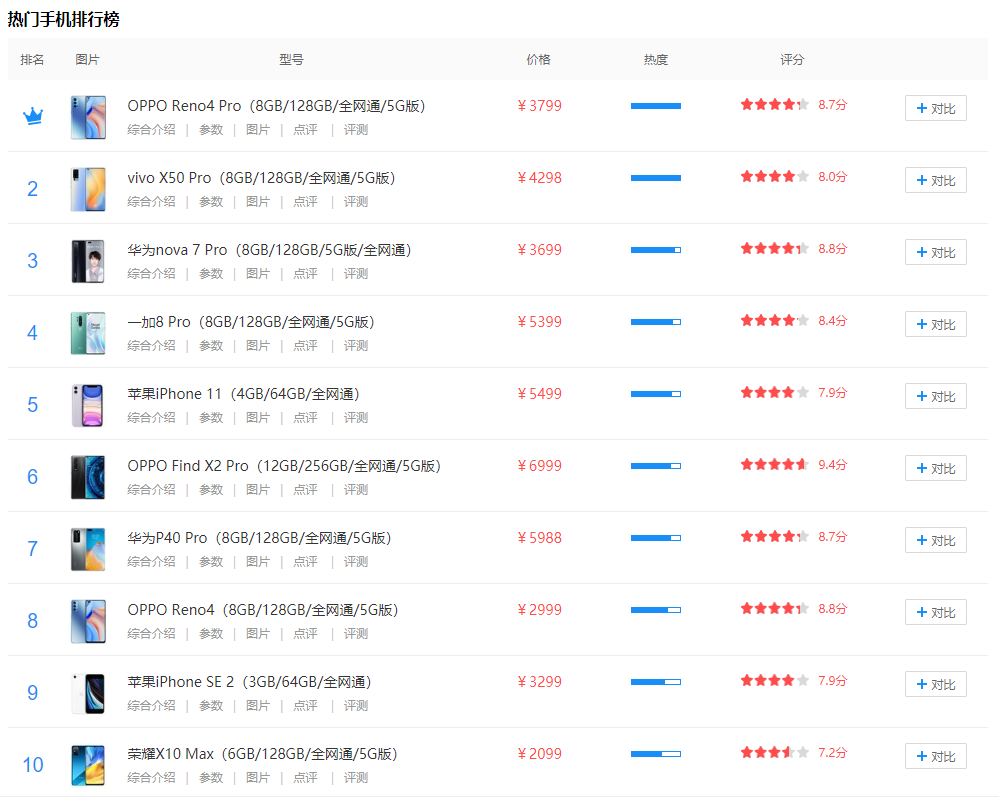View 图片 link for 荣耀X10 Max

pos(258,778)
